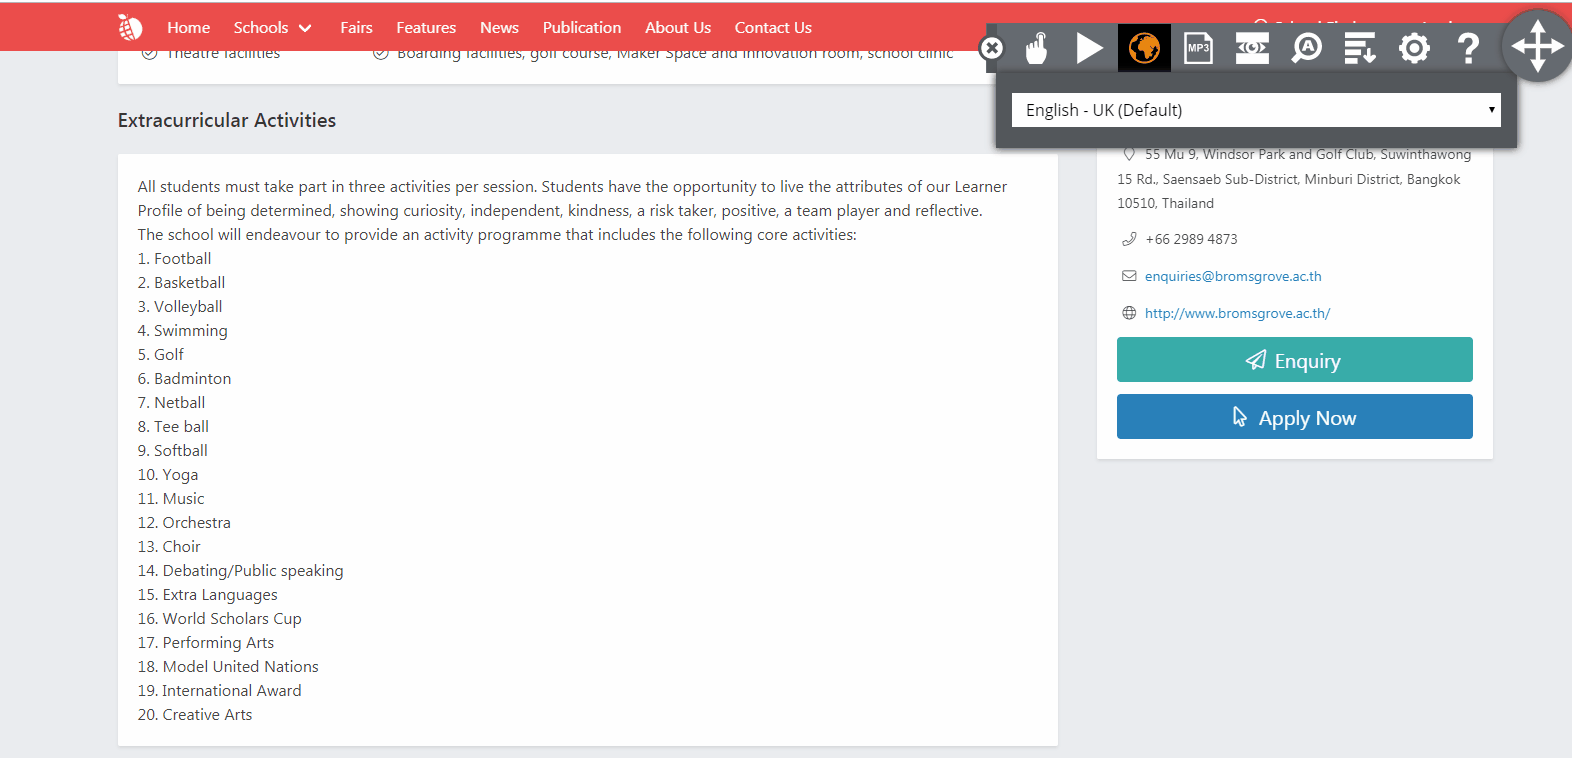This screenshot has height=758, width=1572.
Task: Open the English - UK language dropdown
Action: pos(1256,110)
